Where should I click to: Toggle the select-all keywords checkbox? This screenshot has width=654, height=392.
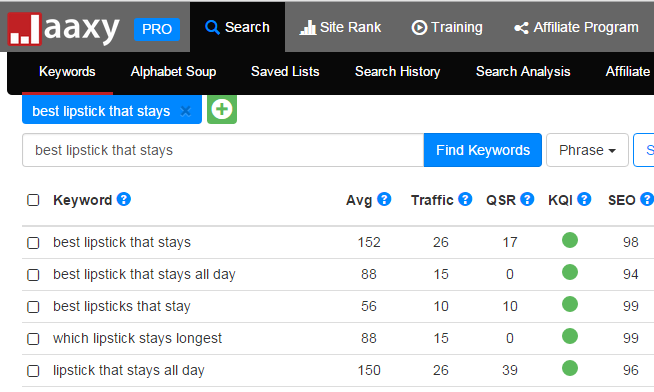(x=33, y=200)
